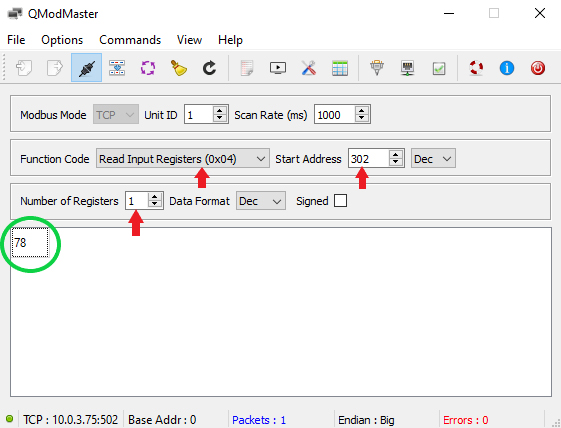Open the Tools wrench and screwdriver icon
The image size is (561, 428).
(x=308, y=68)
